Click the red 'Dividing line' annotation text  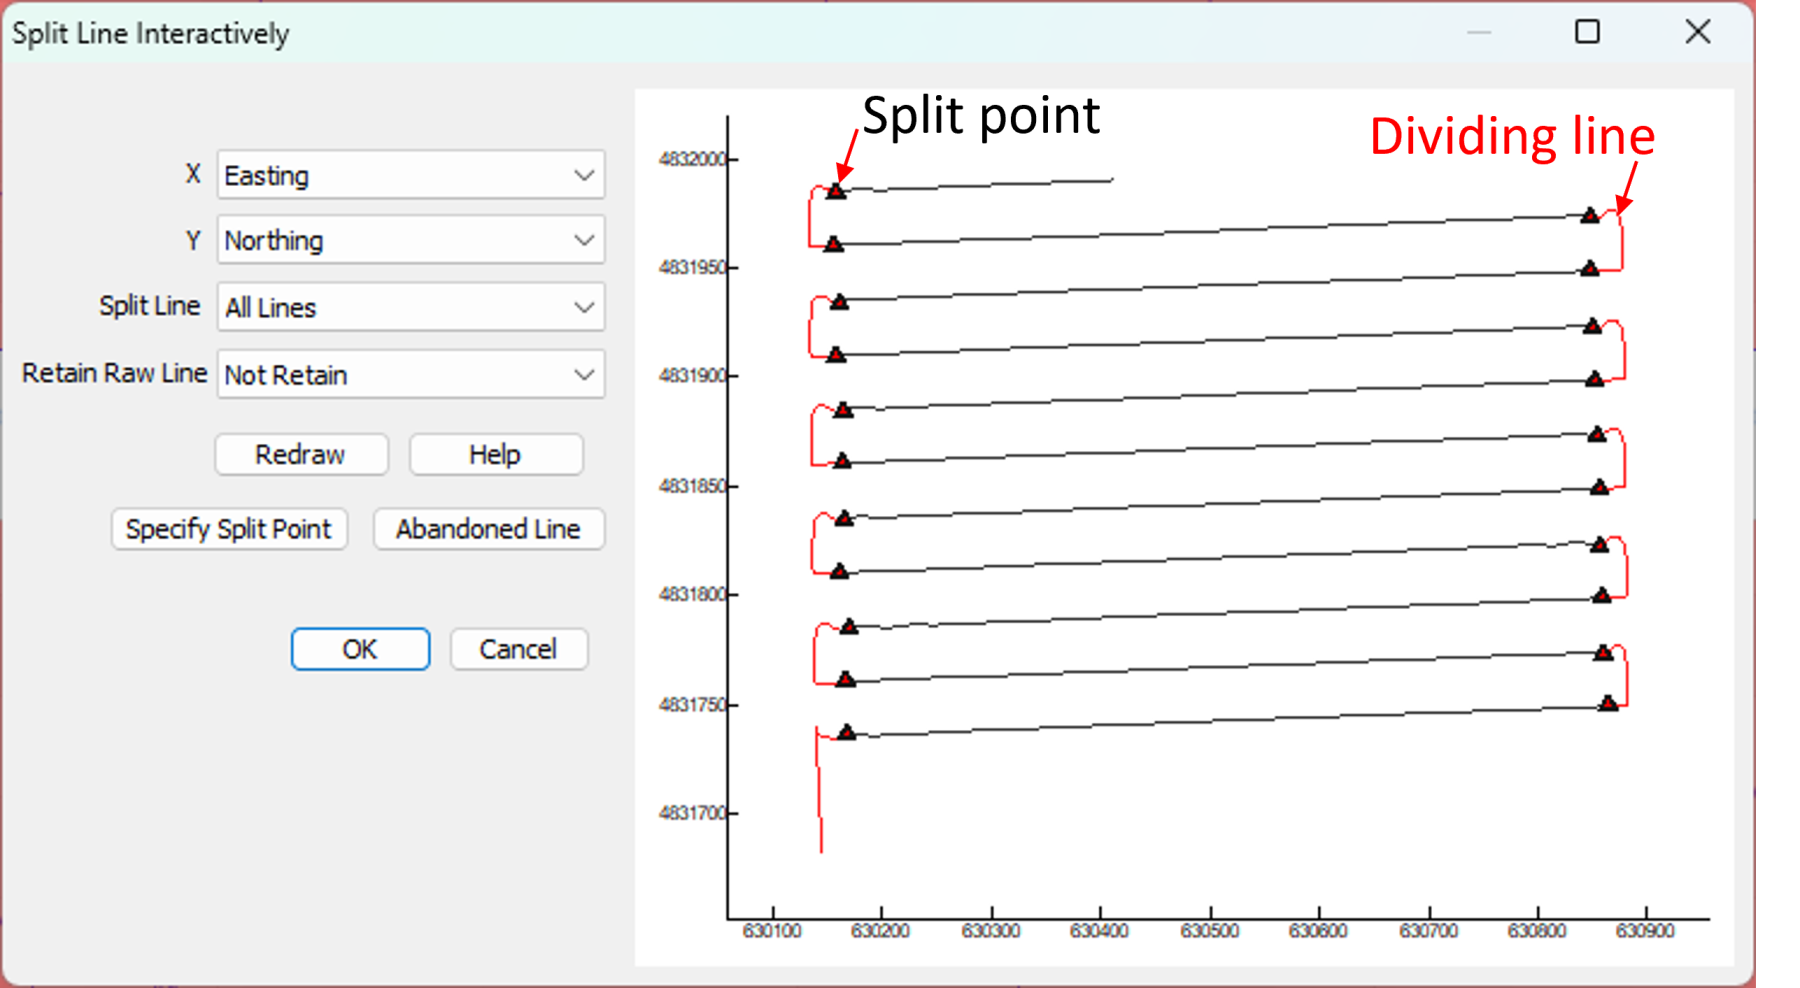tap(1511, 136)
